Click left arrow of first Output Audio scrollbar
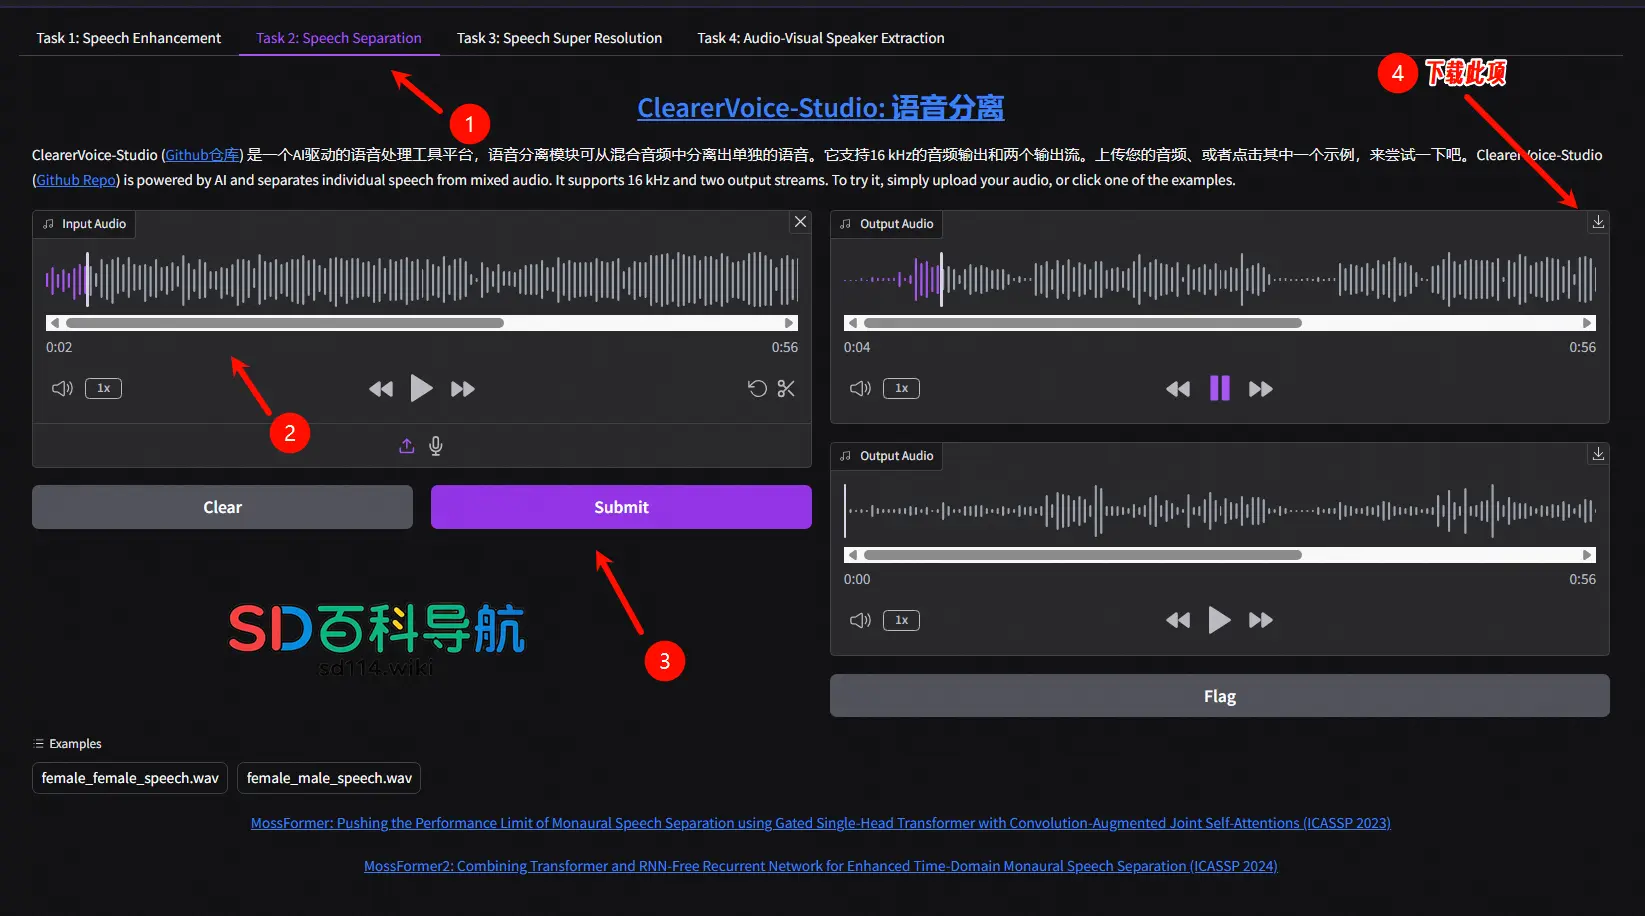The height and width of the screenshot is (916, 1645). click(853, 323)
